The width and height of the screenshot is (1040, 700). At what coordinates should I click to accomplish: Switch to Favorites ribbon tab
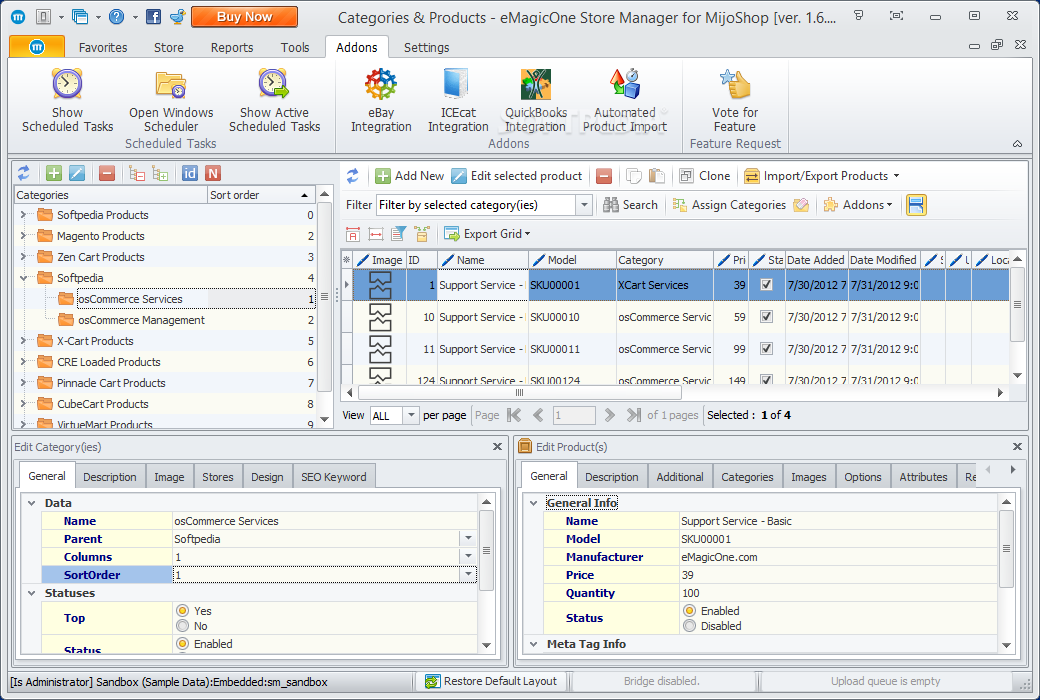[x=103, y=47]
